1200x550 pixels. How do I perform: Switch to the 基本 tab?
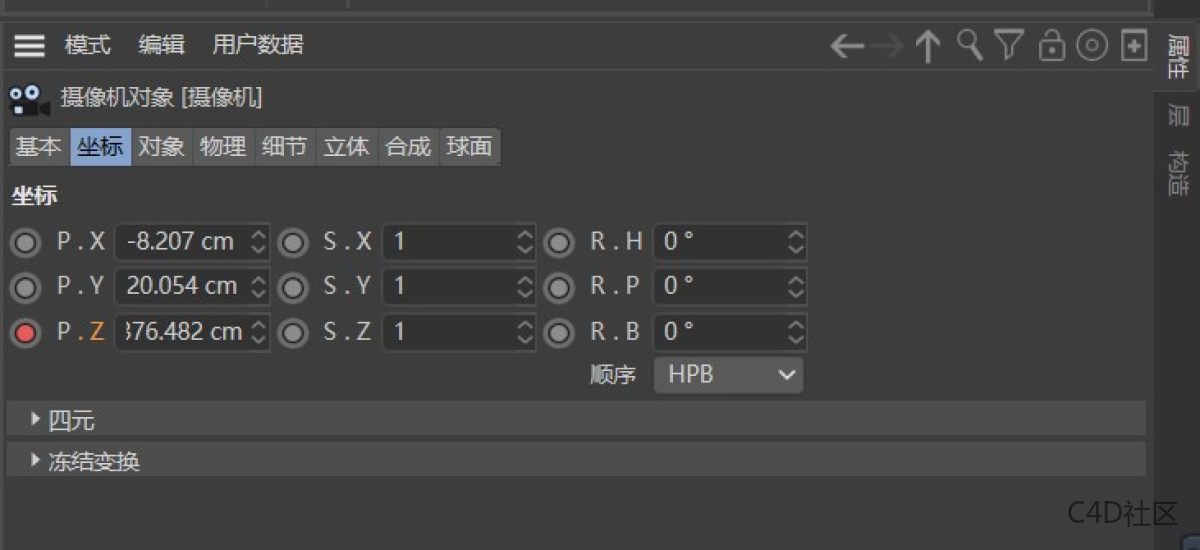pyautogui.click(x=39, y=147)
